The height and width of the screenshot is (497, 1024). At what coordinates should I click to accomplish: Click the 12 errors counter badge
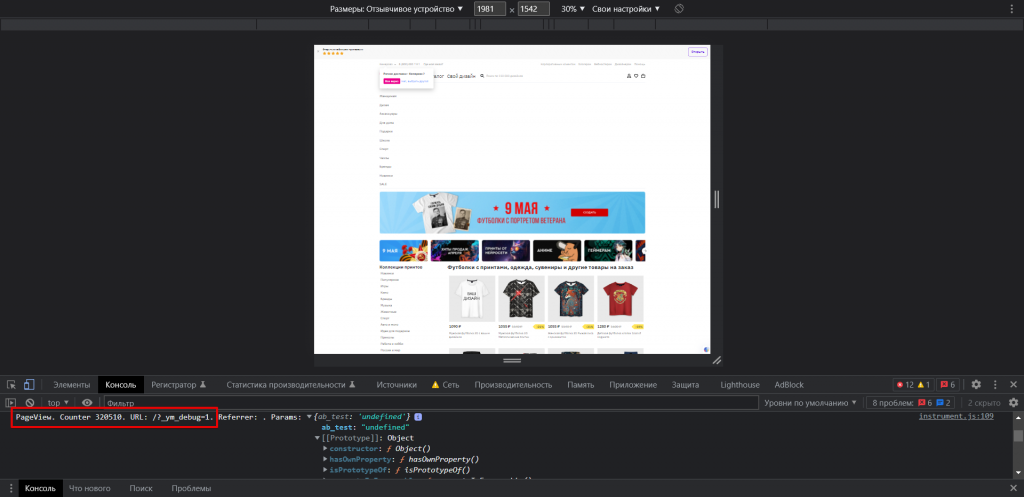904,385
